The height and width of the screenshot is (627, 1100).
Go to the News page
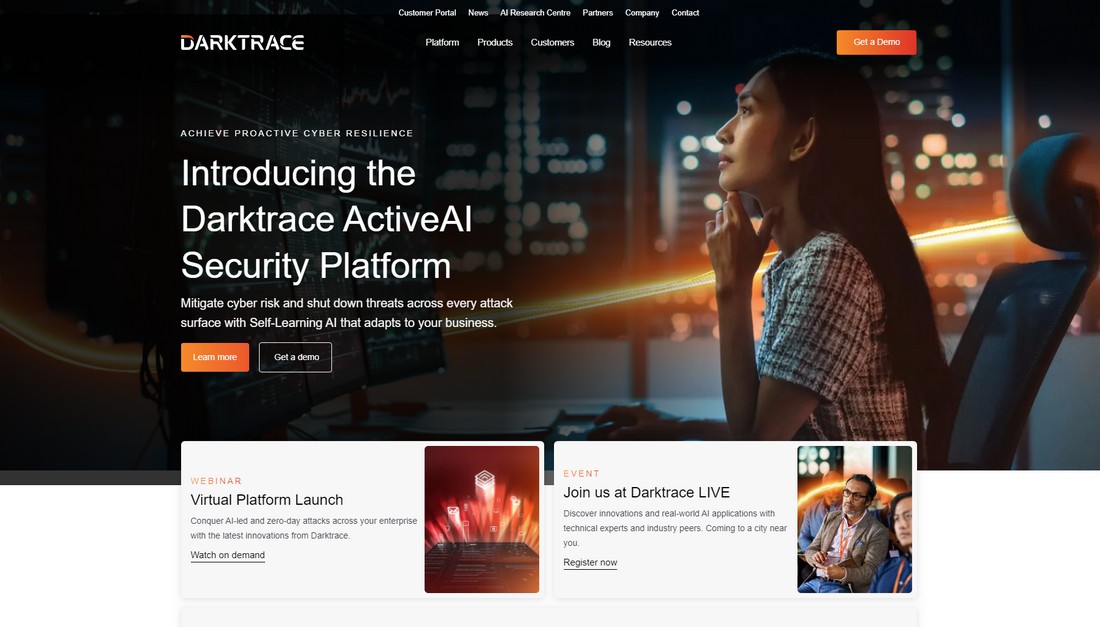click(x=478, y=13)
